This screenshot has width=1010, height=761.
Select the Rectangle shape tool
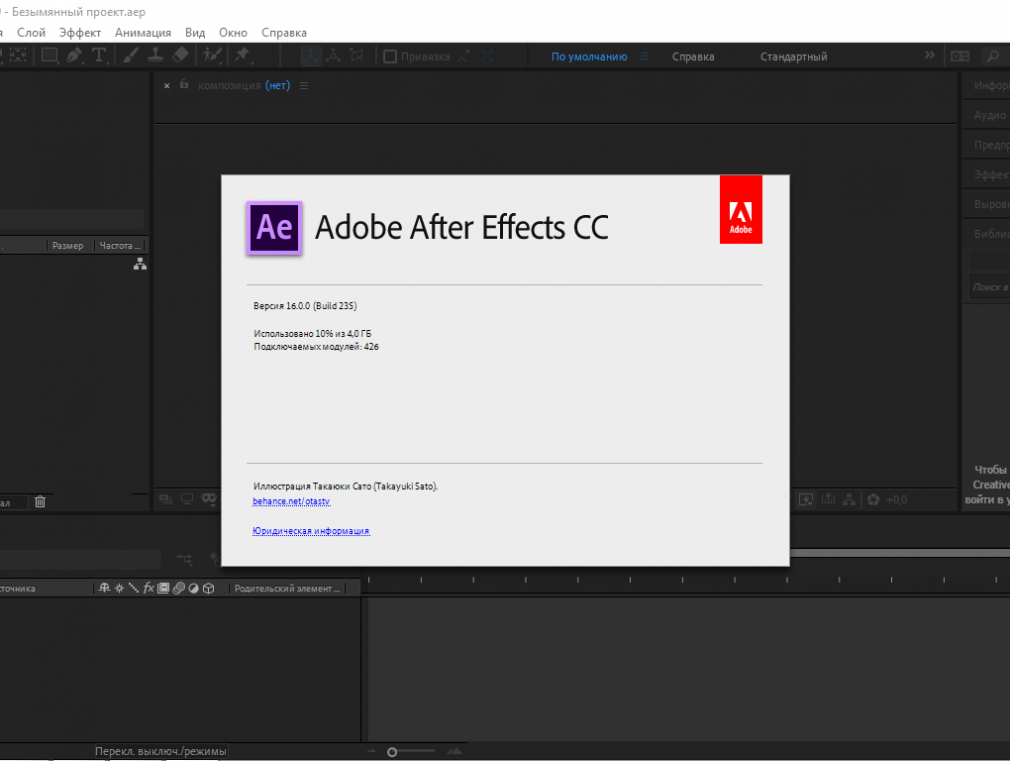(x=50, y=55)
